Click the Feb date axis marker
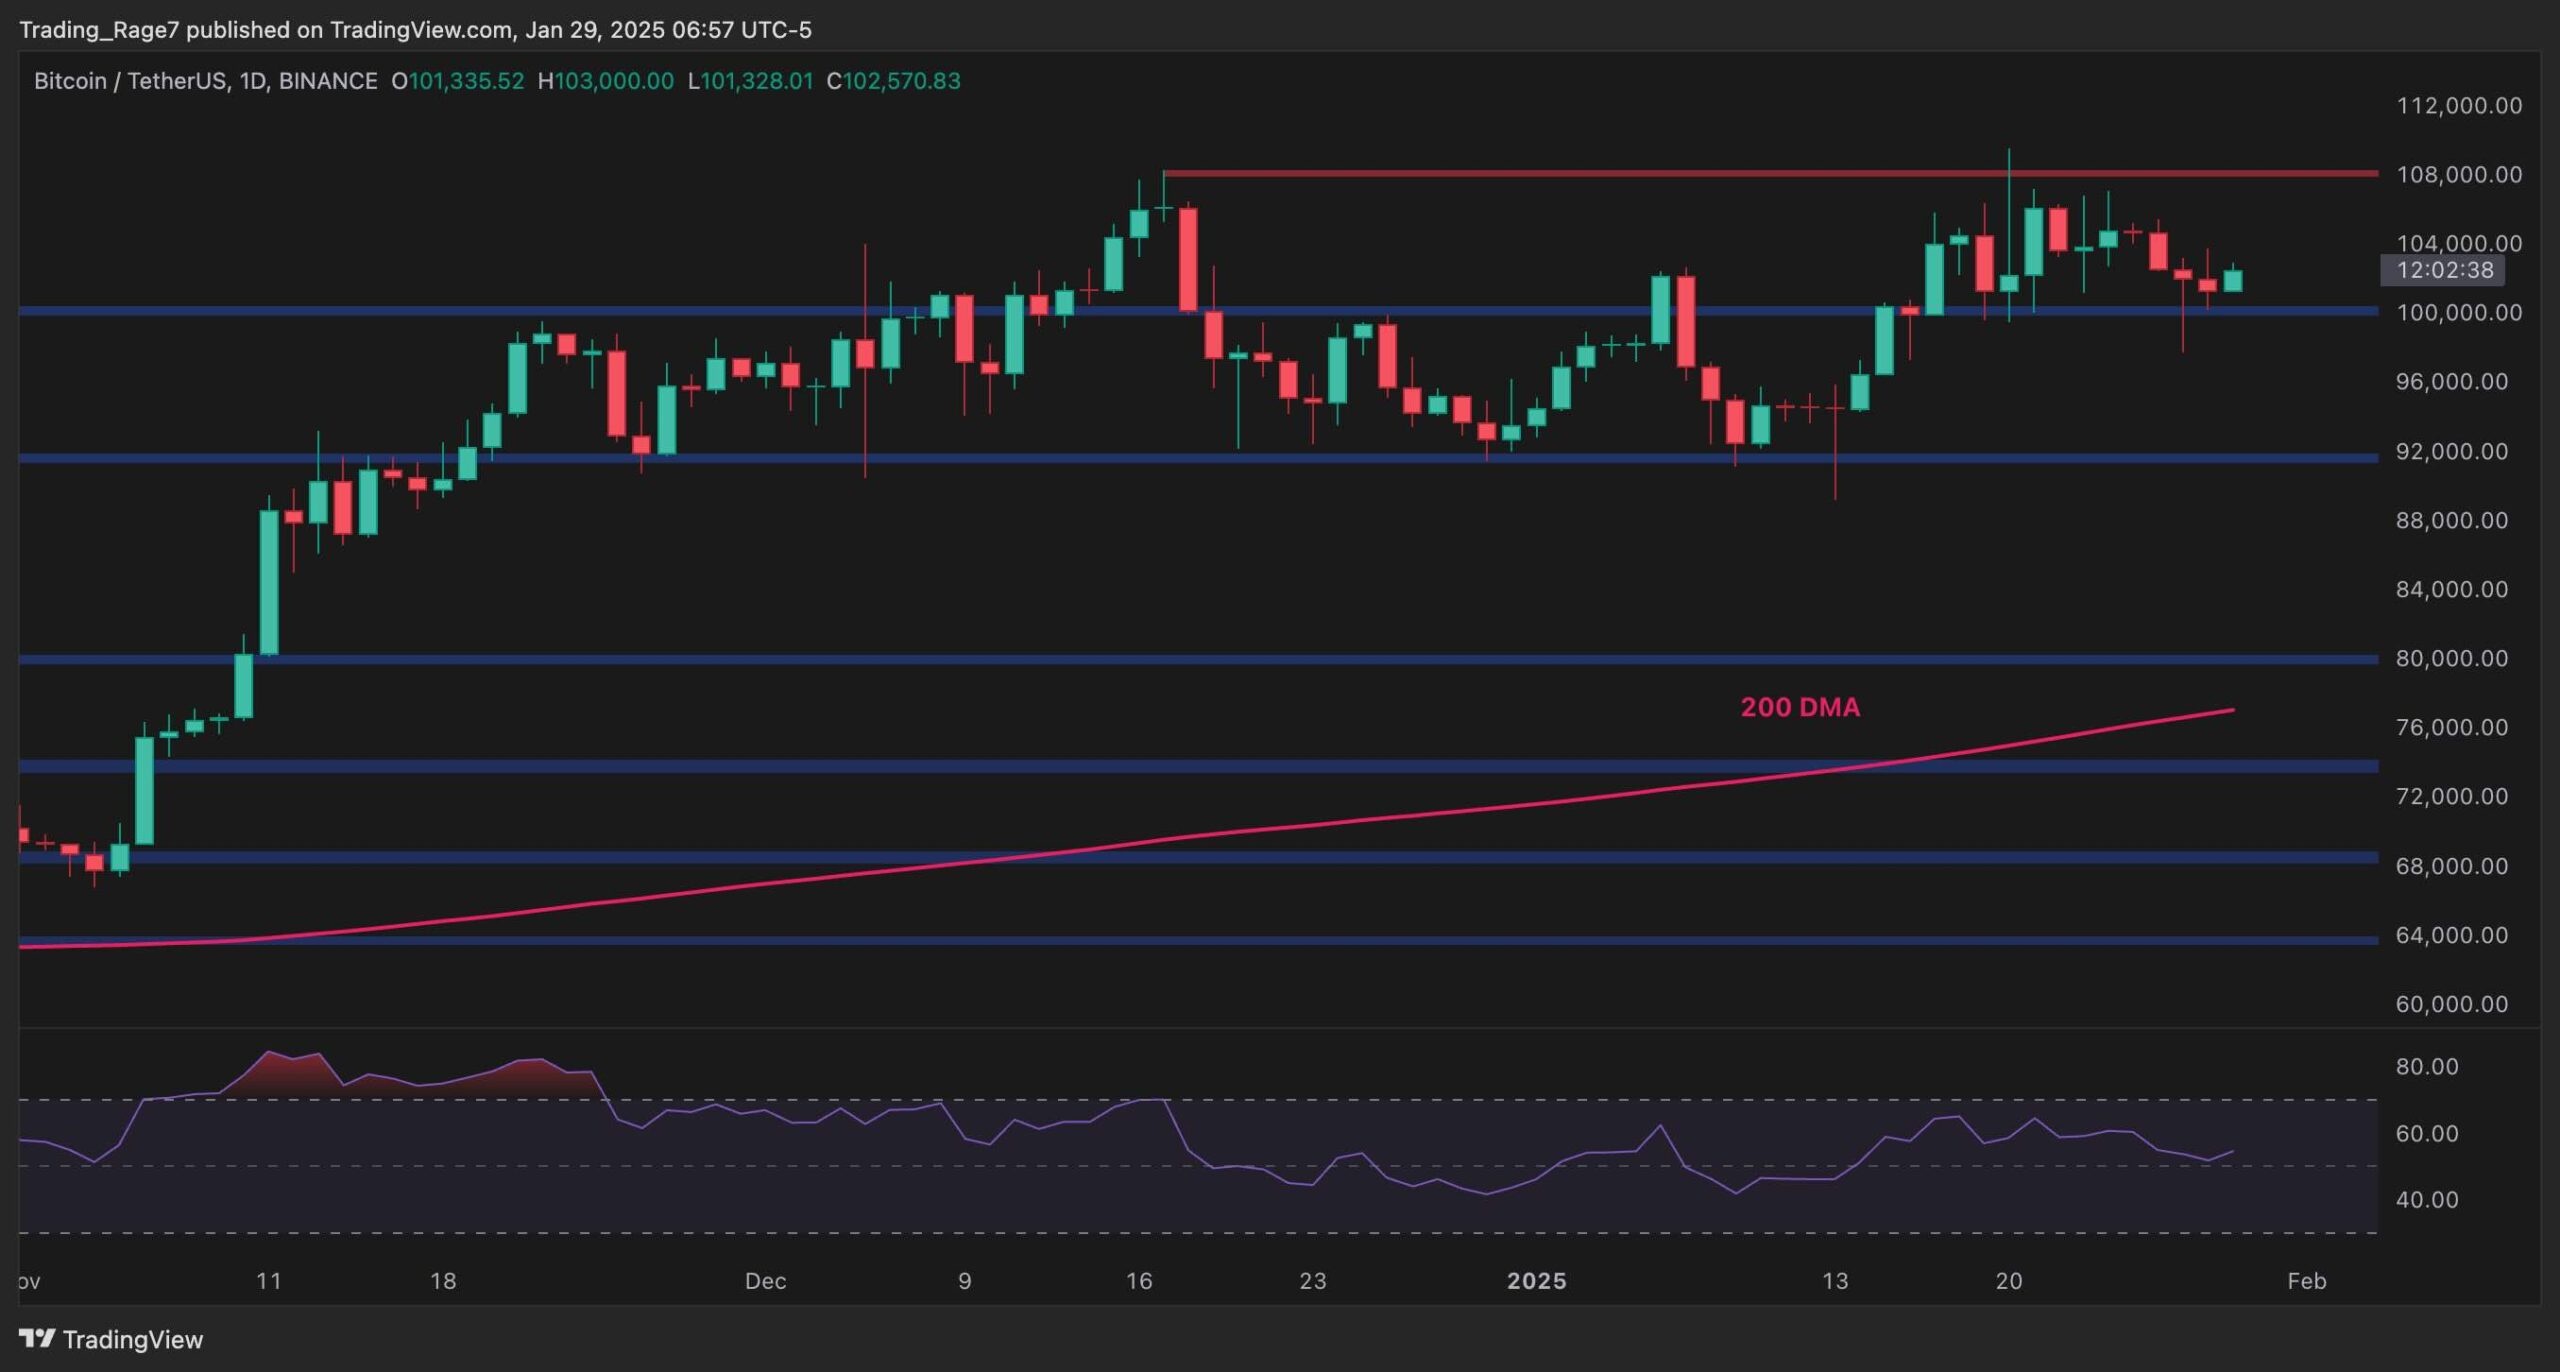The height and width of the screenshot is (1372, 2560). (x=2306, y=1281)
